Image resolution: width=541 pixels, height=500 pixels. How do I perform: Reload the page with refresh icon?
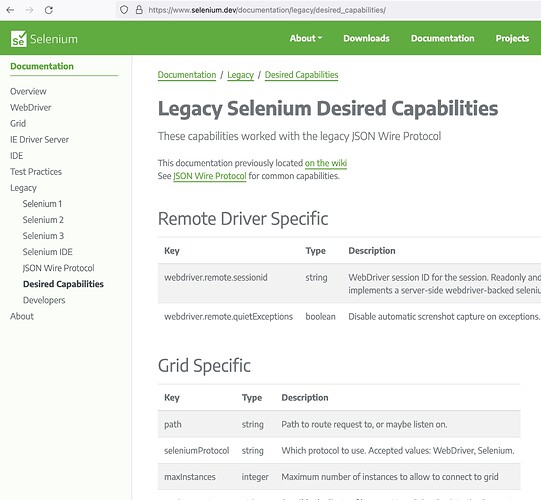click(x=49, y=10)
